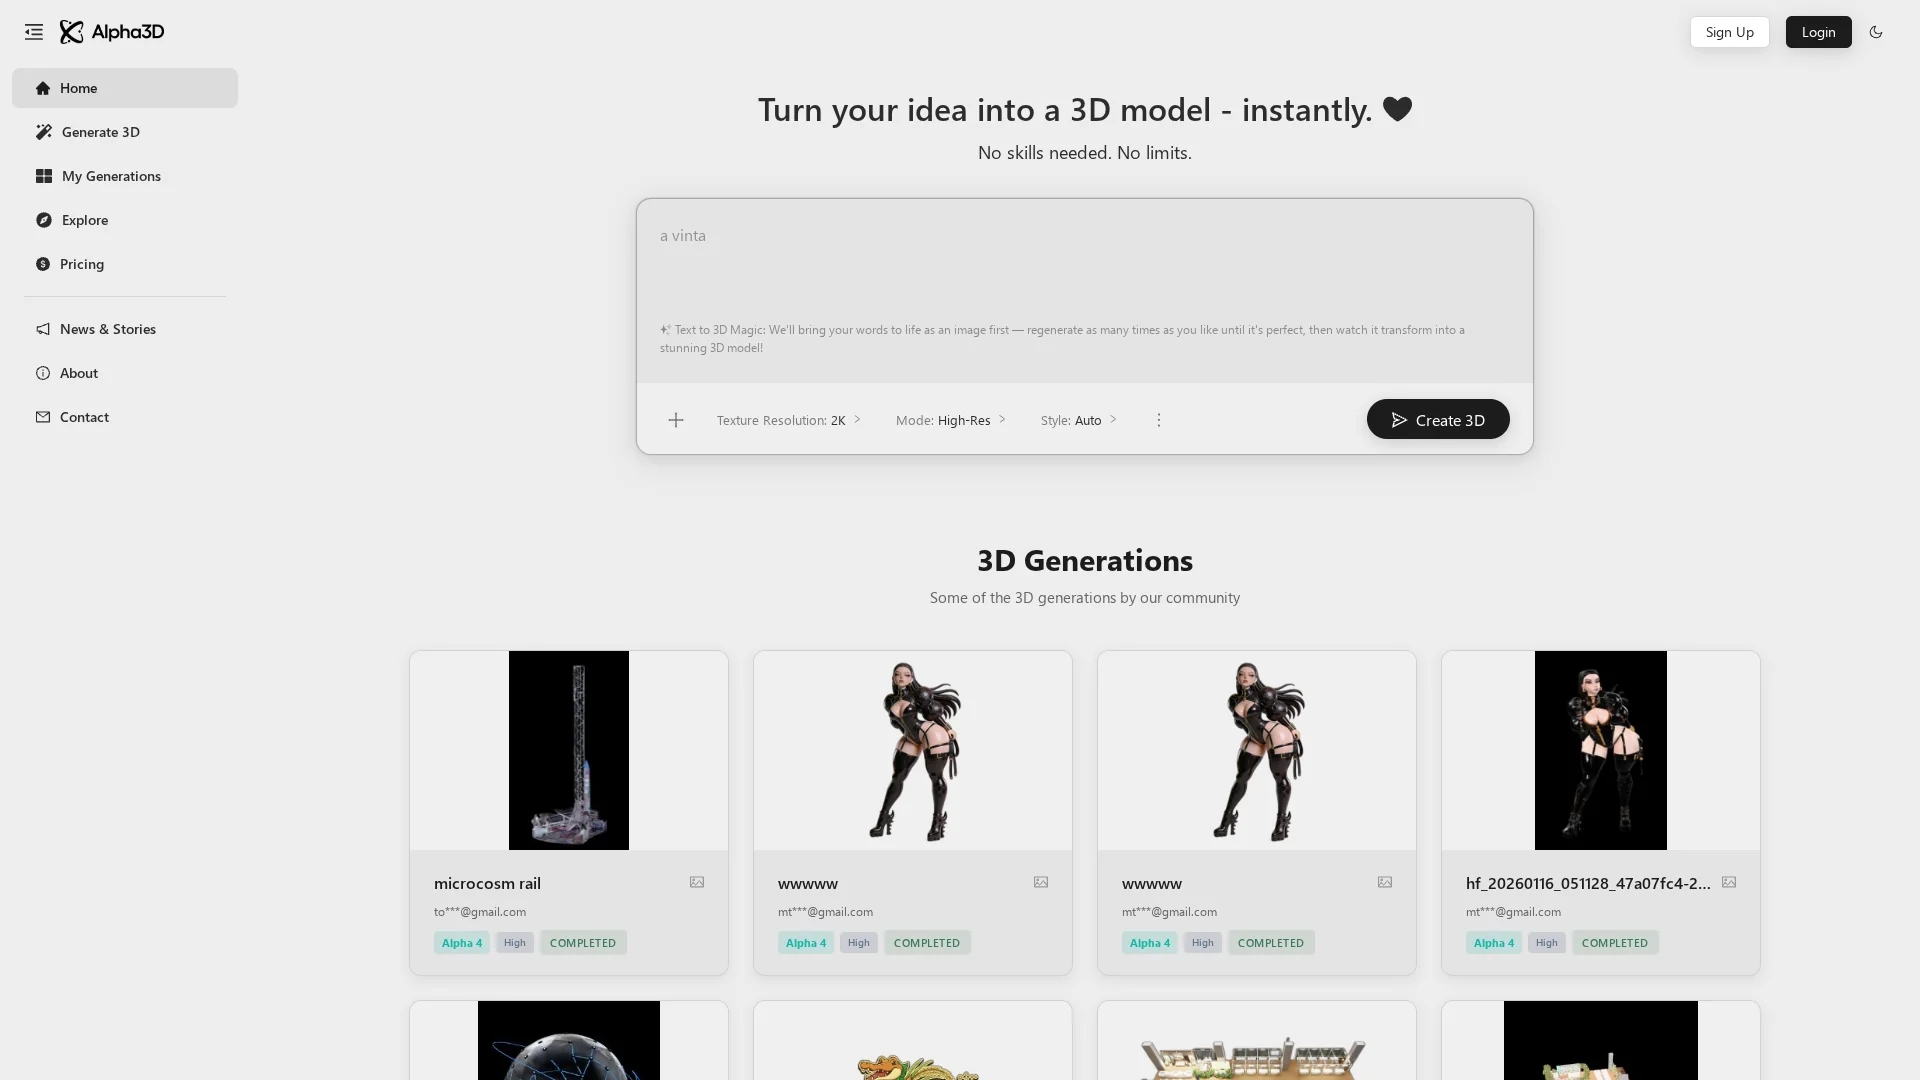
Task: Open the globe sphere model thumbnail
Action: pyautogui.click(x=569, y=1040)
